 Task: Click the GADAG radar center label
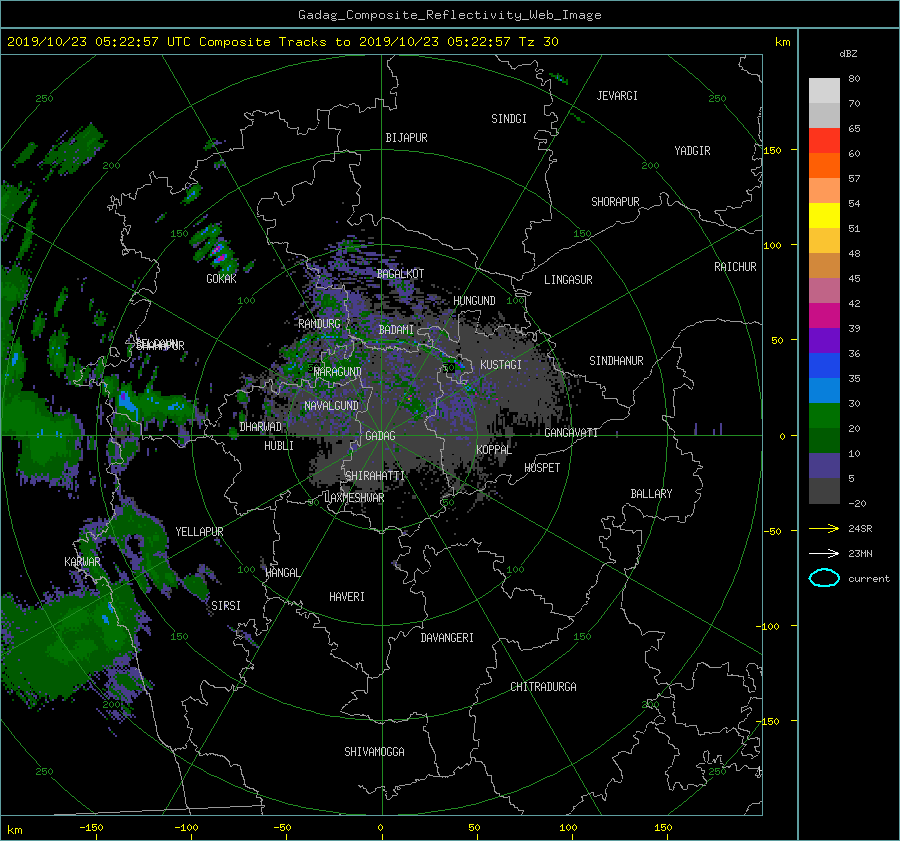click(381, 436)
